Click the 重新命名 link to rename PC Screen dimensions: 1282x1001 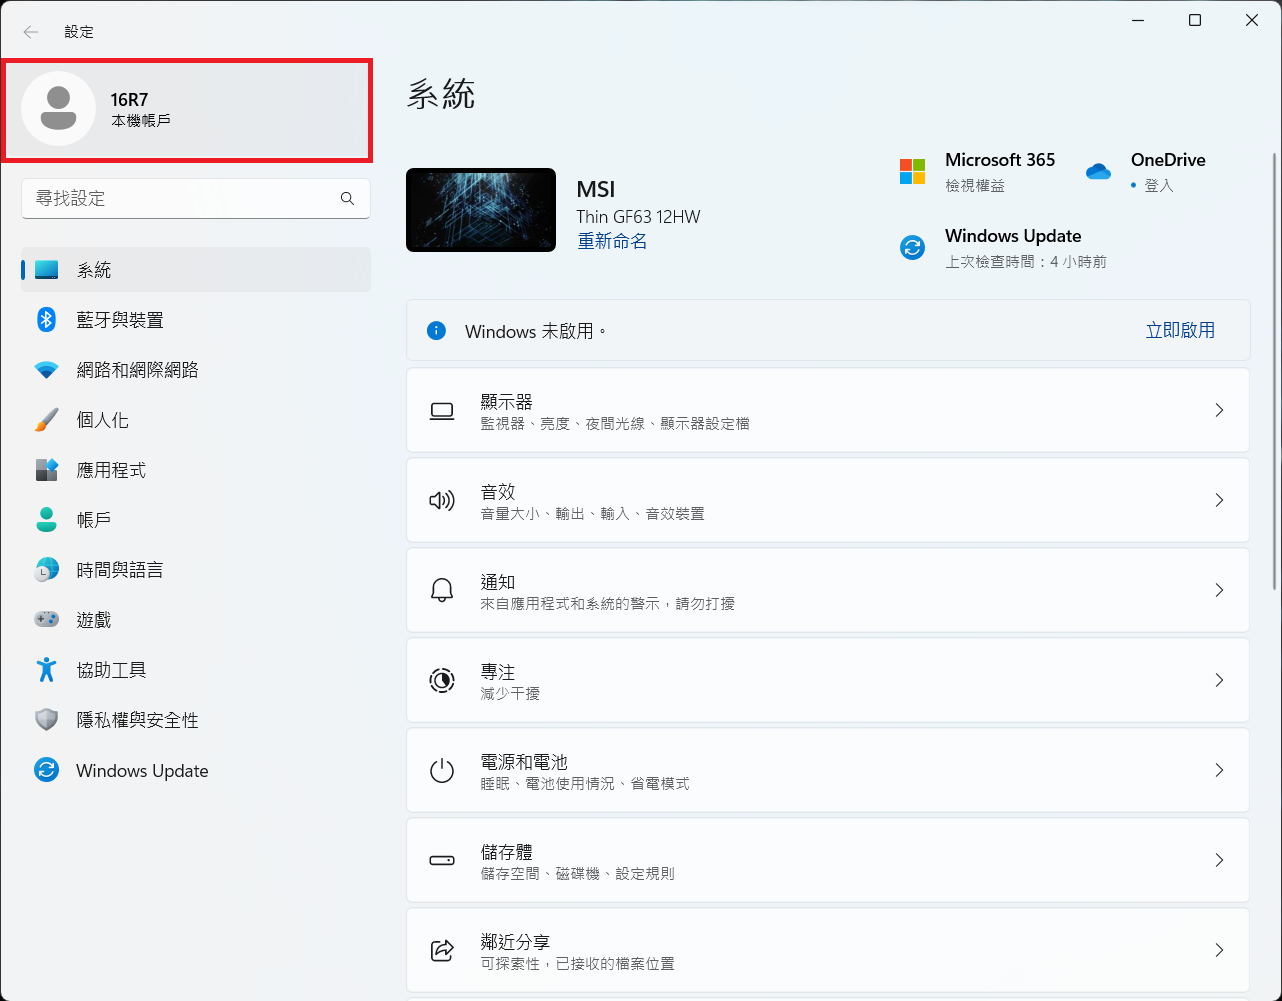[612, 241]
